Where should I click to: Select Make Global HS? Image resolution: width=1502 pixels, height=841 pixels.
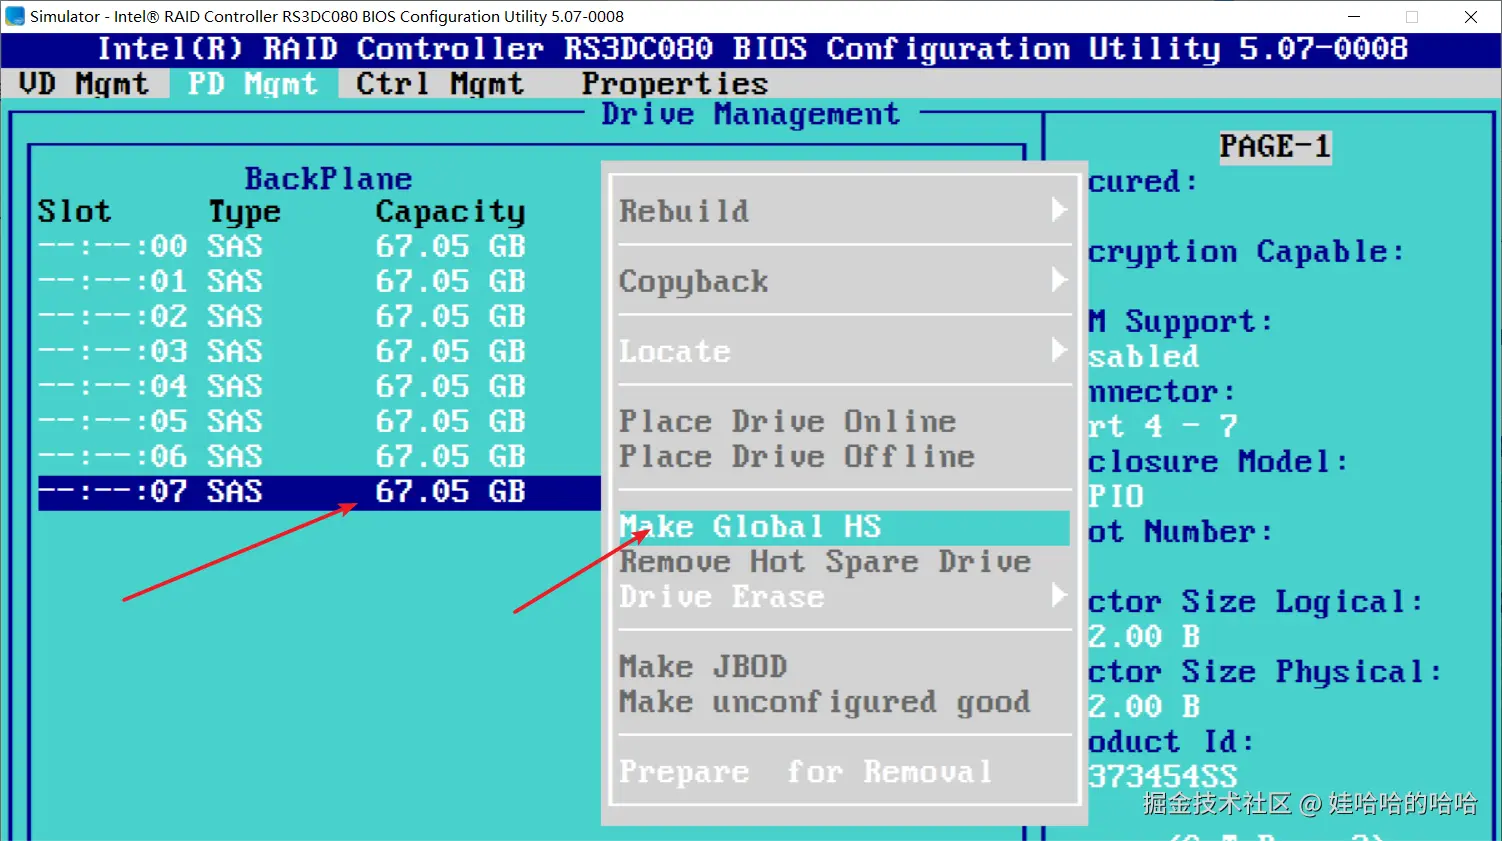[844, 527]
